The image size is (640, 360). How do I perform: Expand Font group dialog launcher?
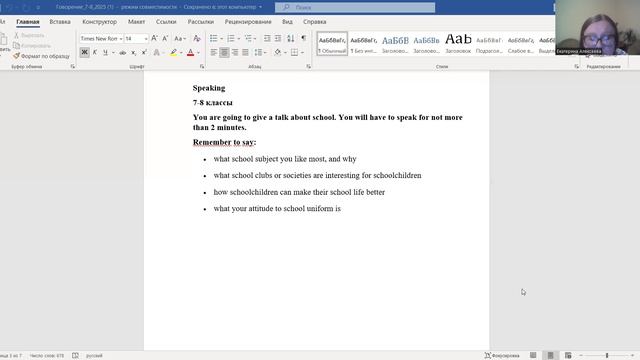pos(202,66)
